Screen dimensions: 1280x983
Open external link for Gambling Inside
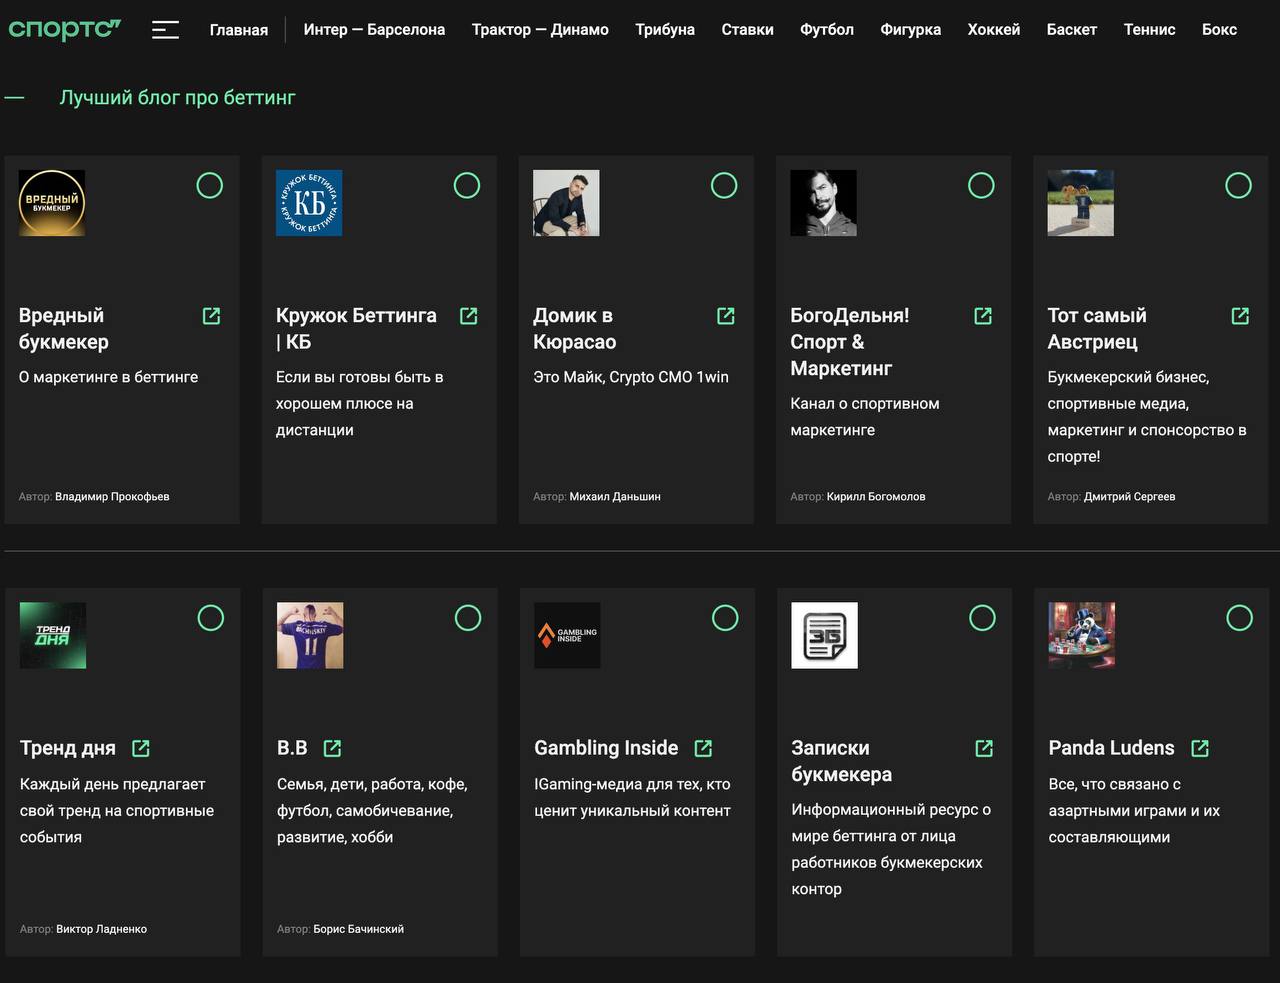(x=703, y=748)
